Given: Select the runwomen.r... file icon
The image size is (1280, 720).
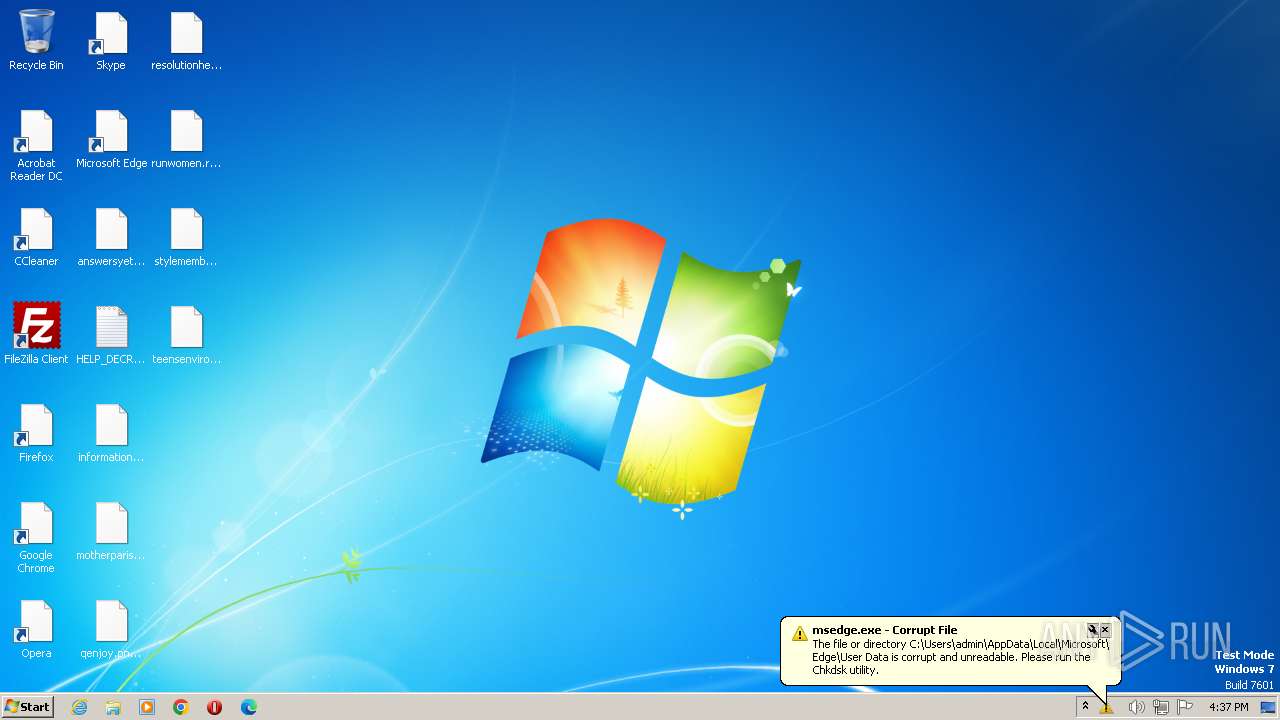Looking at the screenshot, I should click(186, 139).
